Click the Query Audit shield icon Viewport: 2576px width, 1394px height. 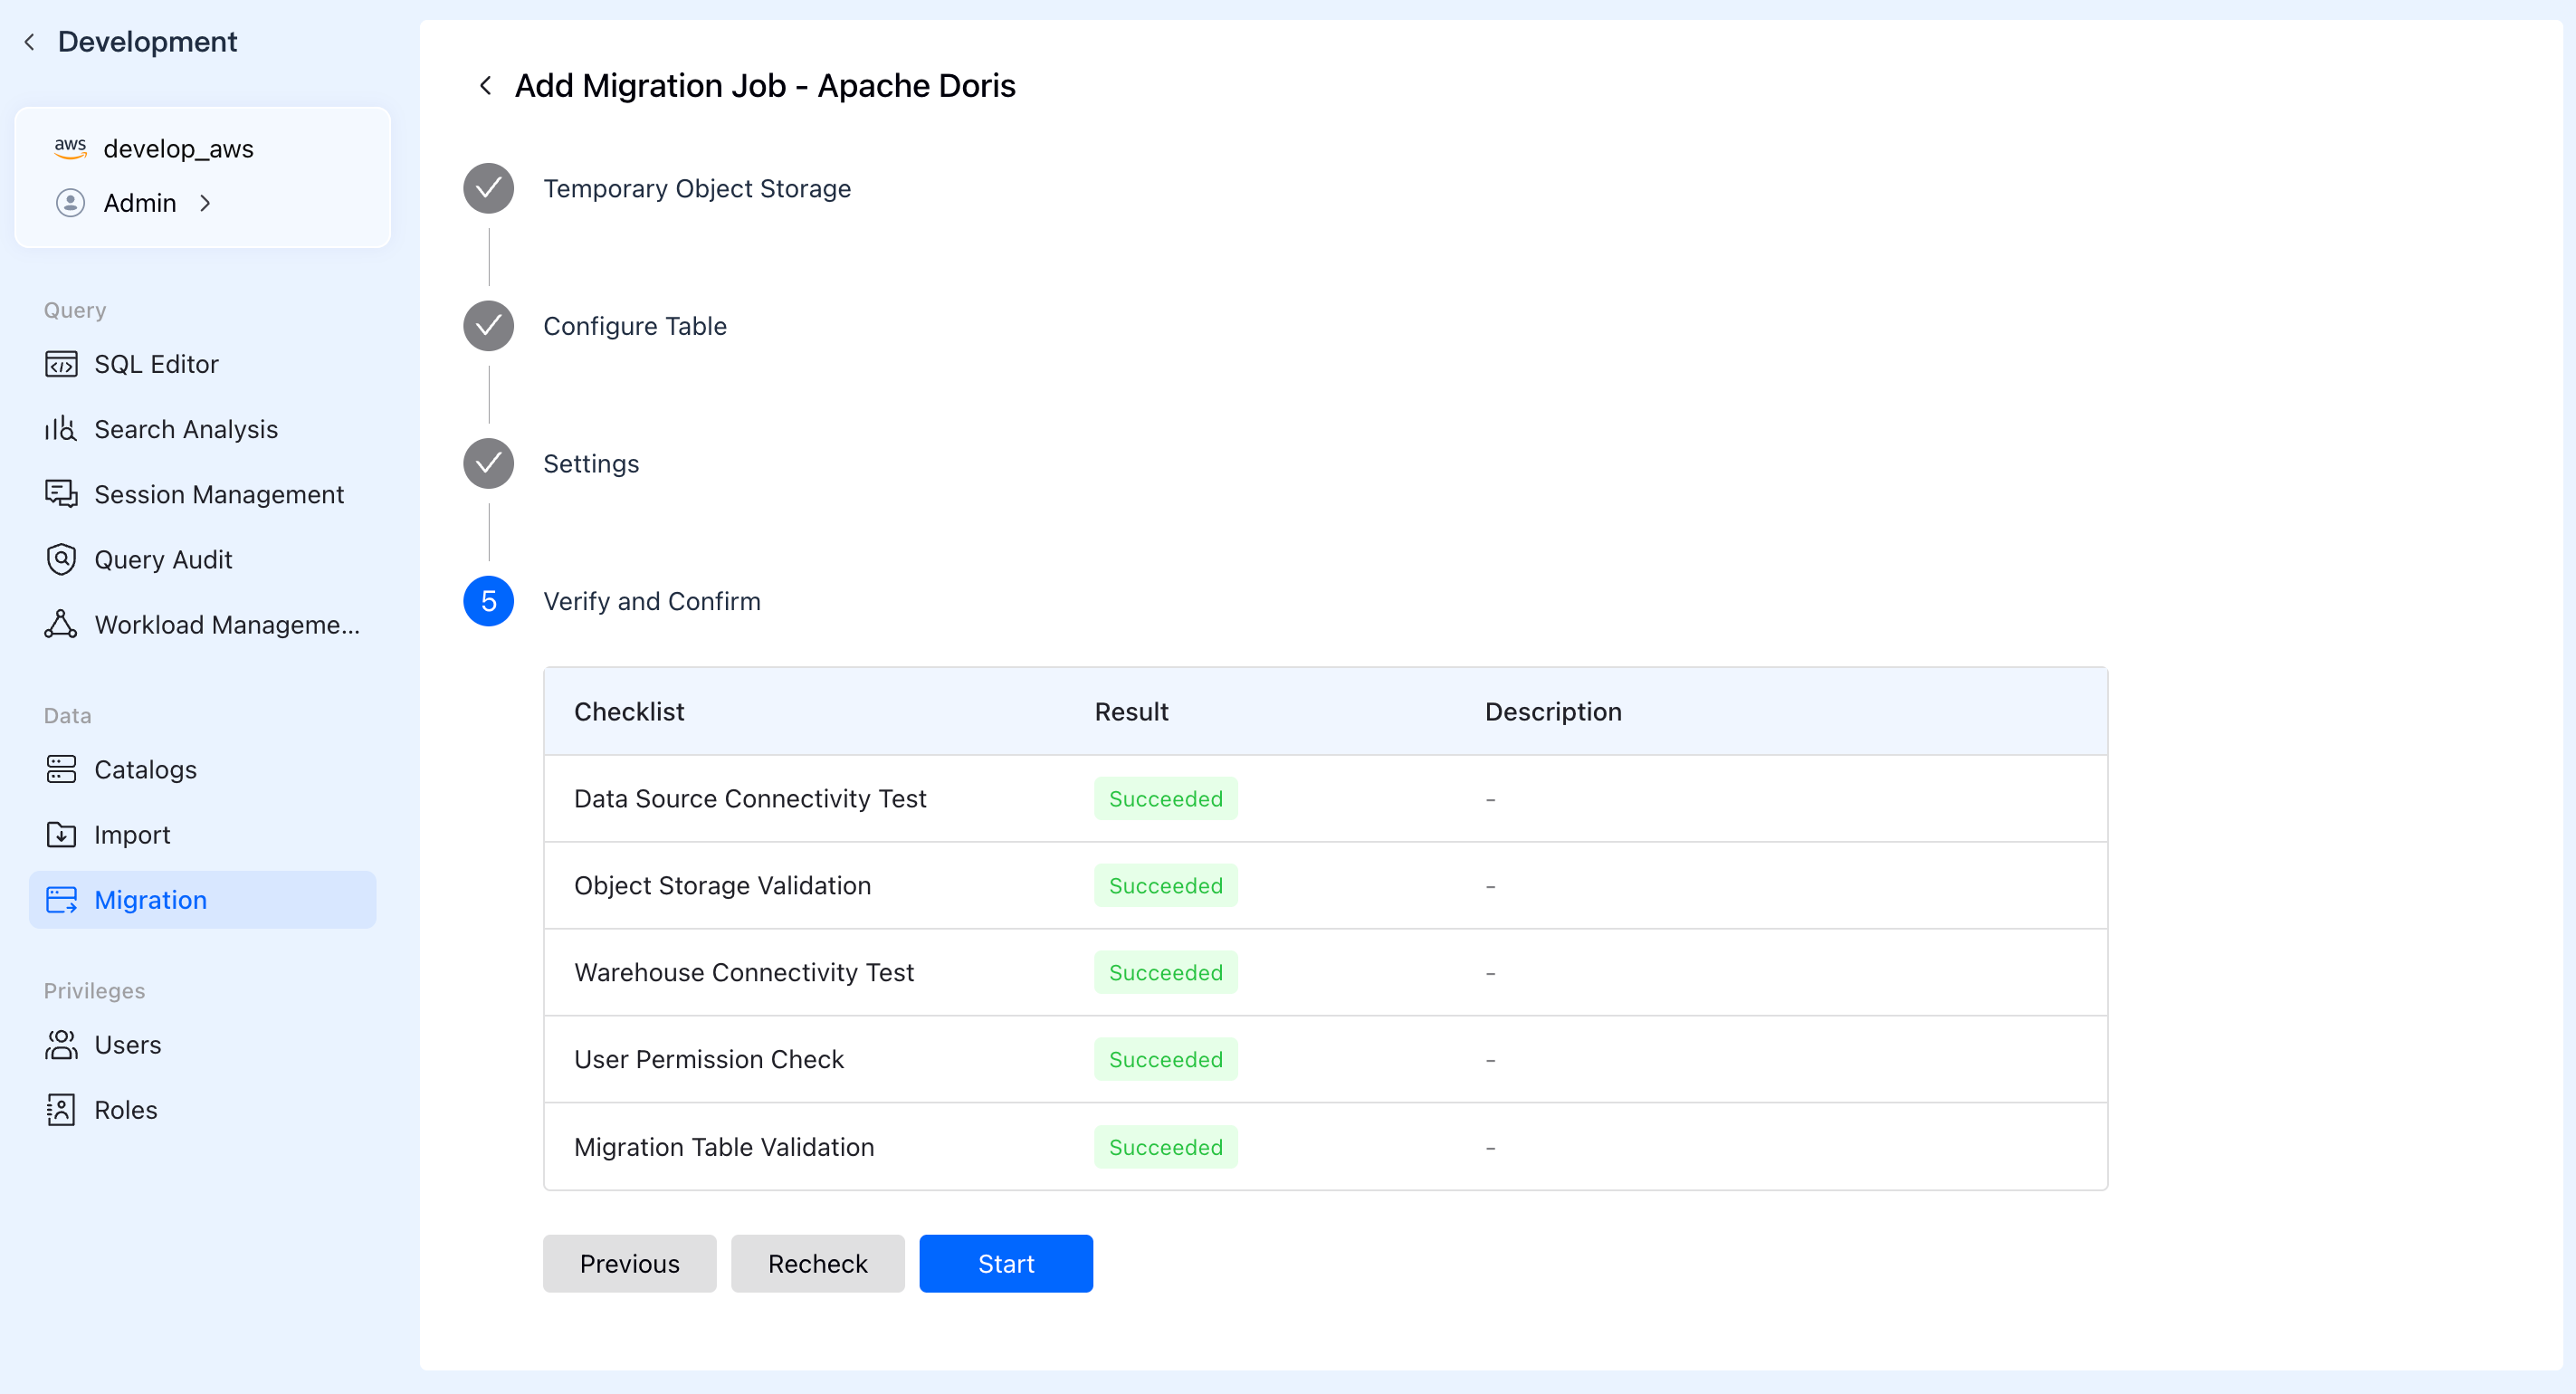click(61, 559)
